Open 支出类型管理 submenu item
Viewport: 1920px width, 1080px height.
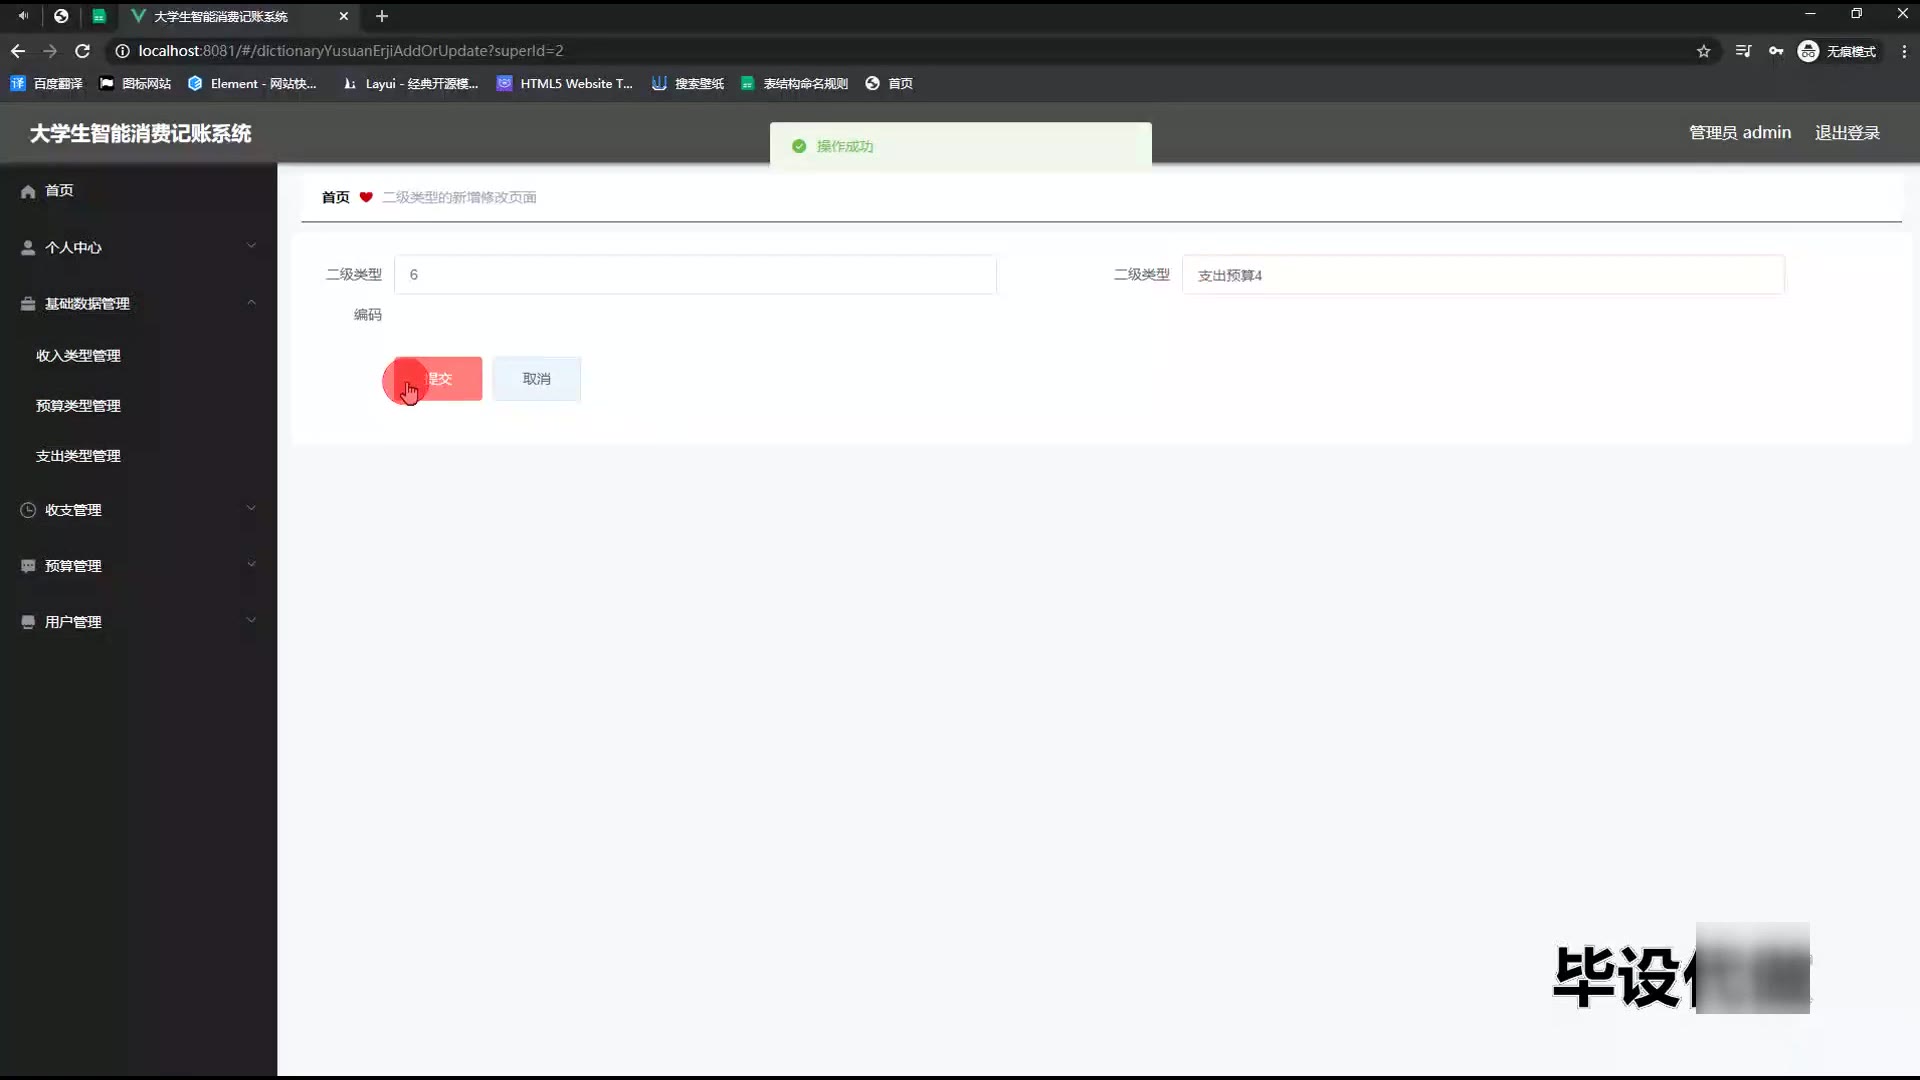click(x=78, y=456)
